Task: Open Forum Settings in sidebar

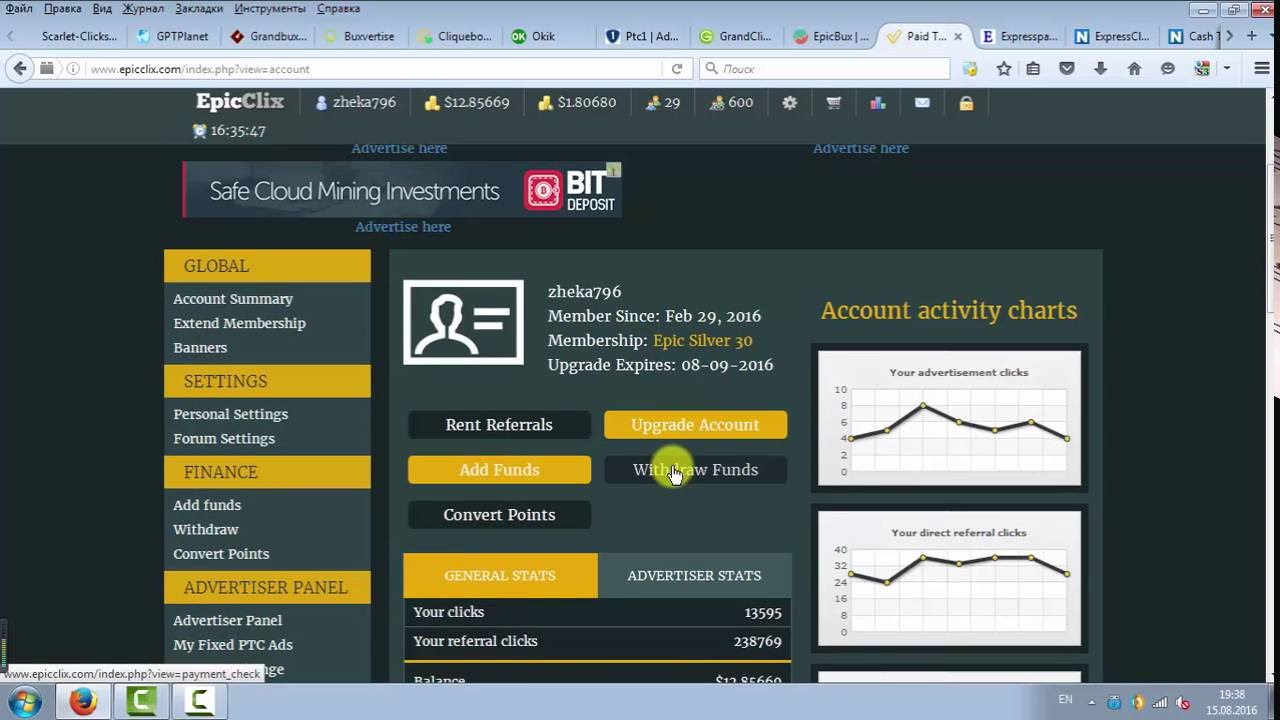Action: (224, 438)
